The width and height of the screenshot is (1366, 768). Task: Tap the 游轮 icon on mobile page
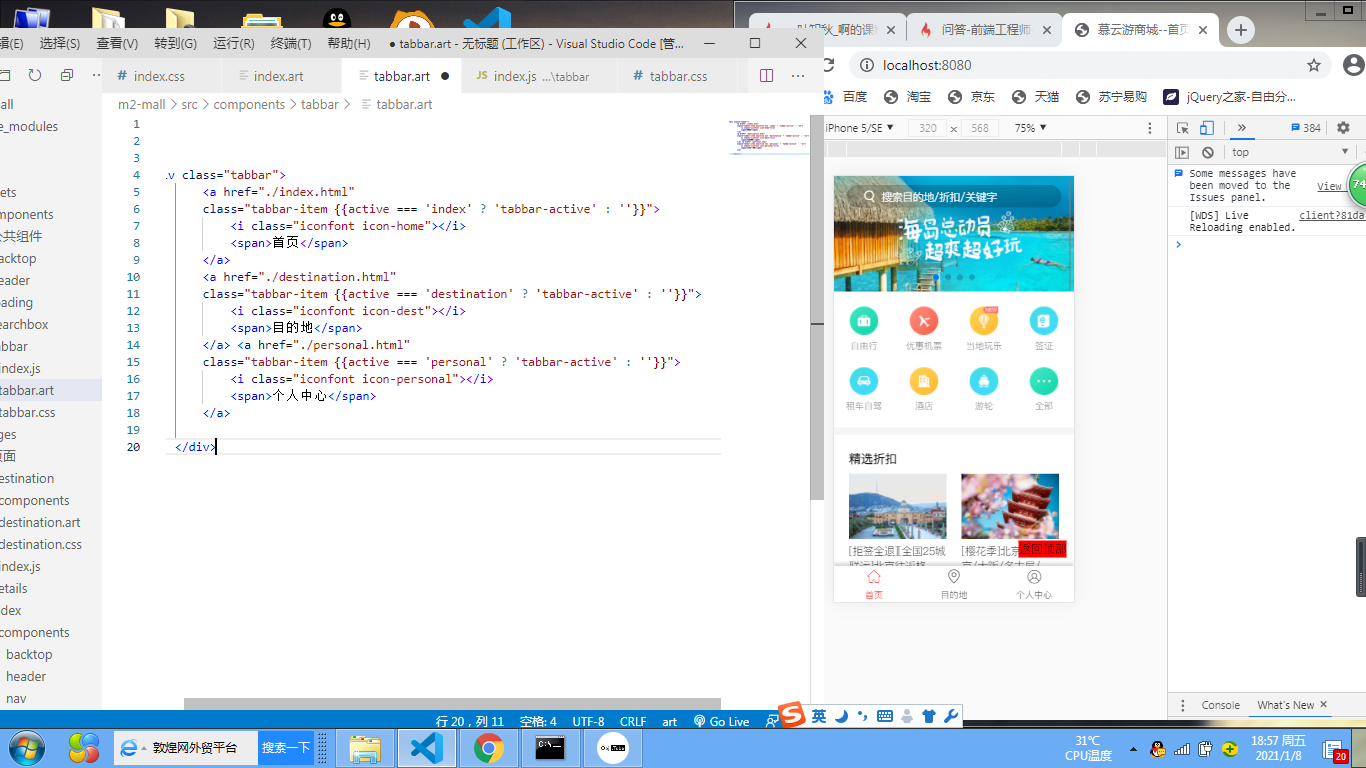tap(984, 381)
